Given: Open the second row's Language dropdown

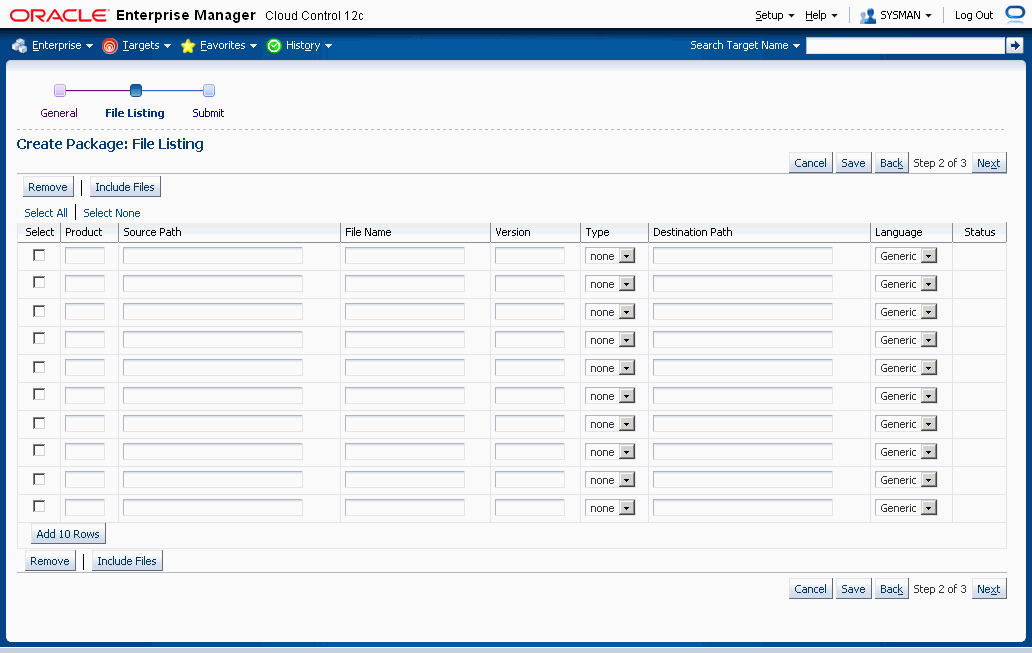Looking at the screenshot, I should [906, 284].
